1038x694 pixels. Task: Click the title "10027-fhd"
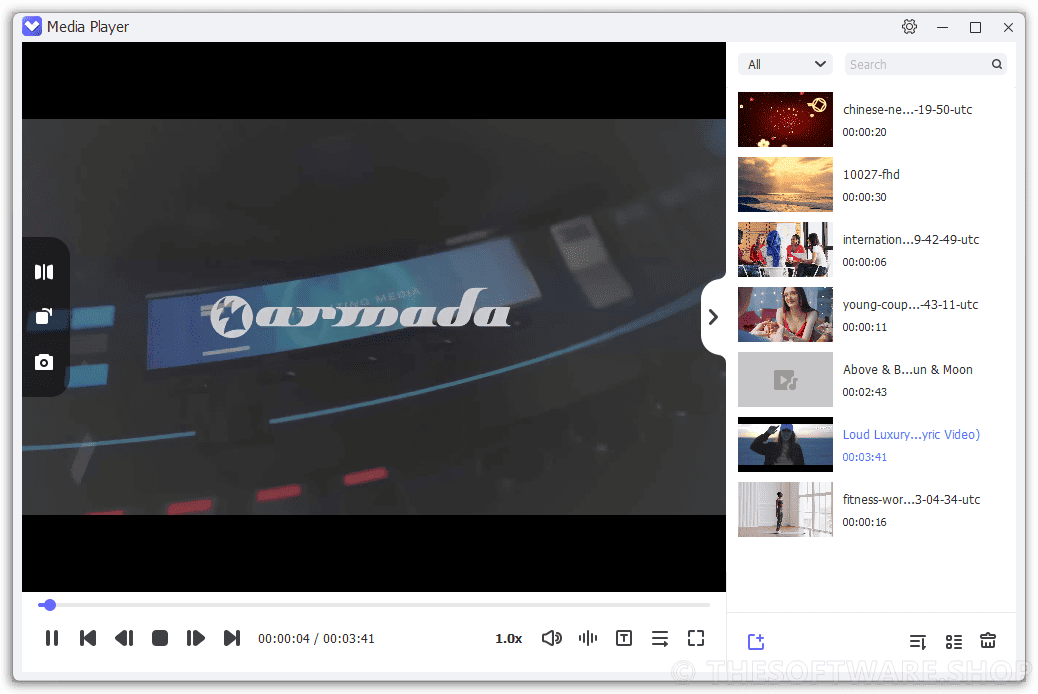[x=871, y=175]
